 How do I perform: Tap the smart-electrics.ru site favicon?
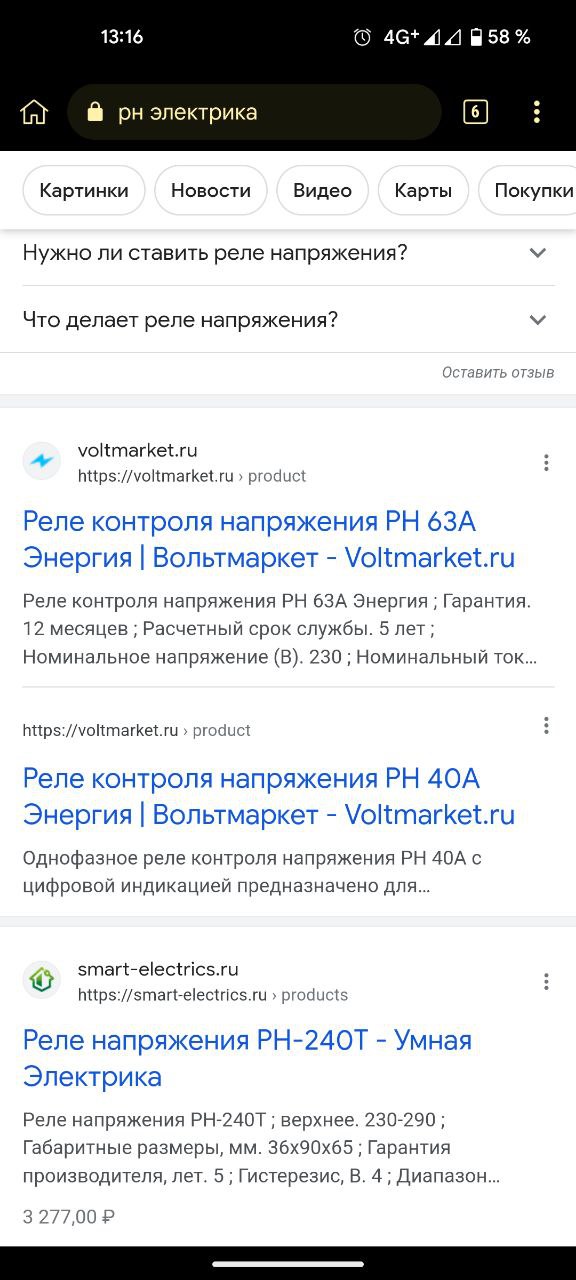click(42, 980)
